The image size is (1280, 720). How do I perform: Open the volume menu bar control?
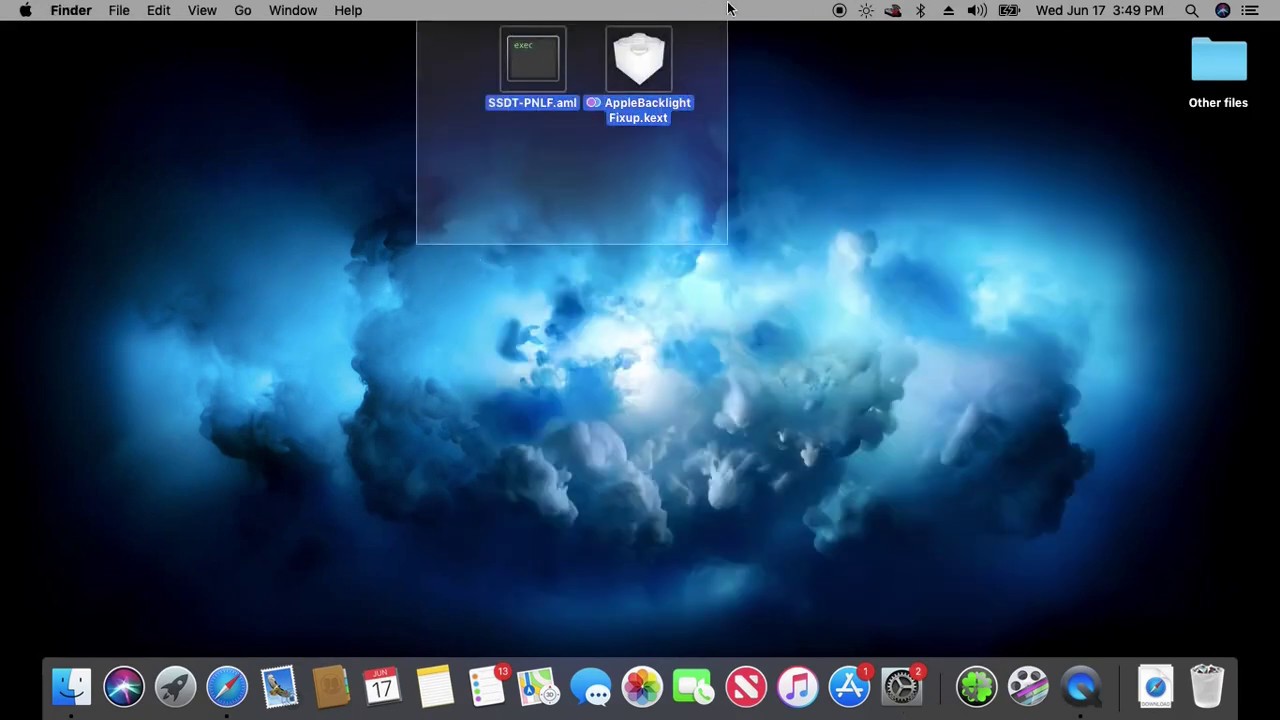(x=977, y=10)
